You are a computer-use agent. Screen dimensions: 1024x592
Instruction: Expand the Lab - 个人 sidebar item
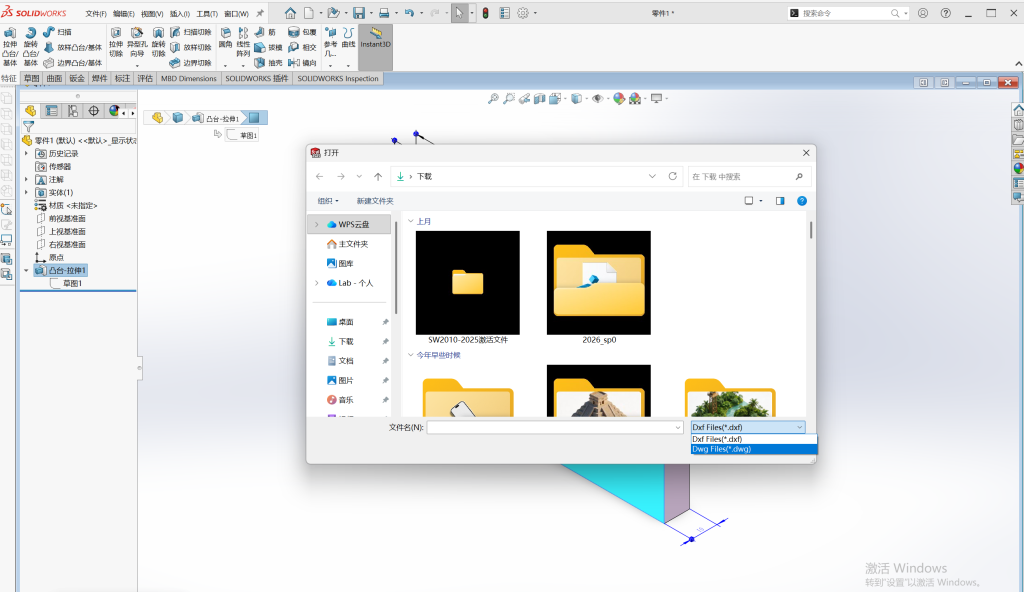(317, 283)
